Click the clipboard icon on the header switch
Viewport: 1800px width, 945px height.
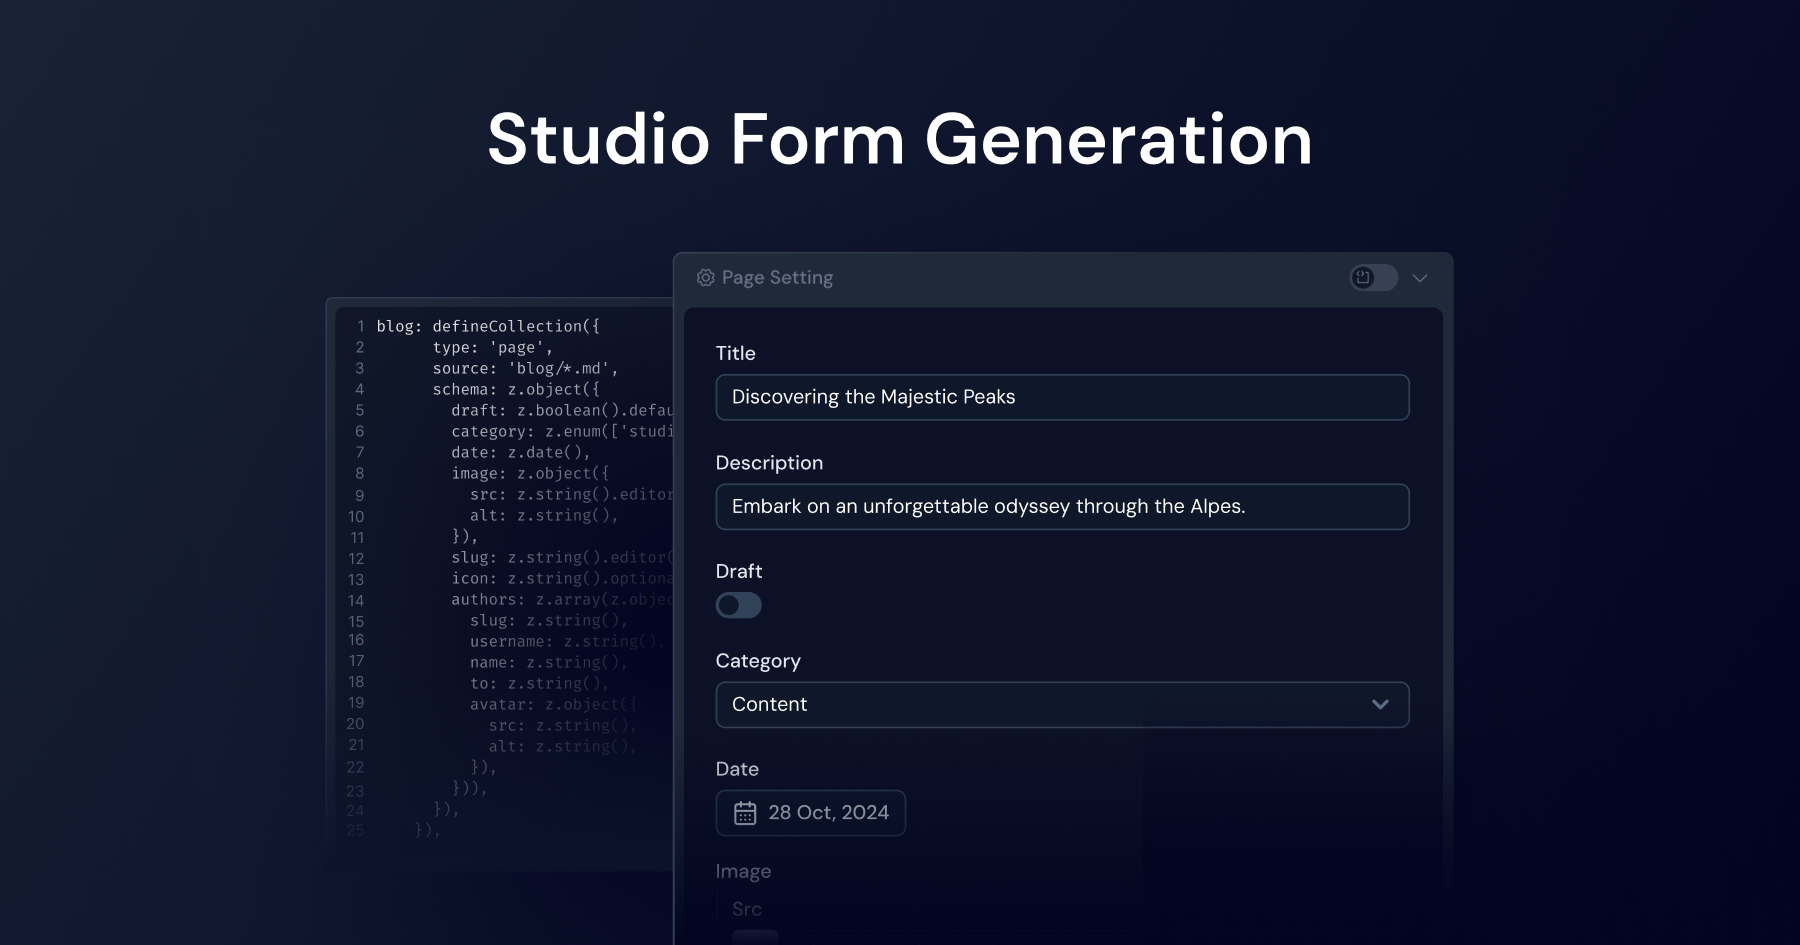click(1364, 278)
